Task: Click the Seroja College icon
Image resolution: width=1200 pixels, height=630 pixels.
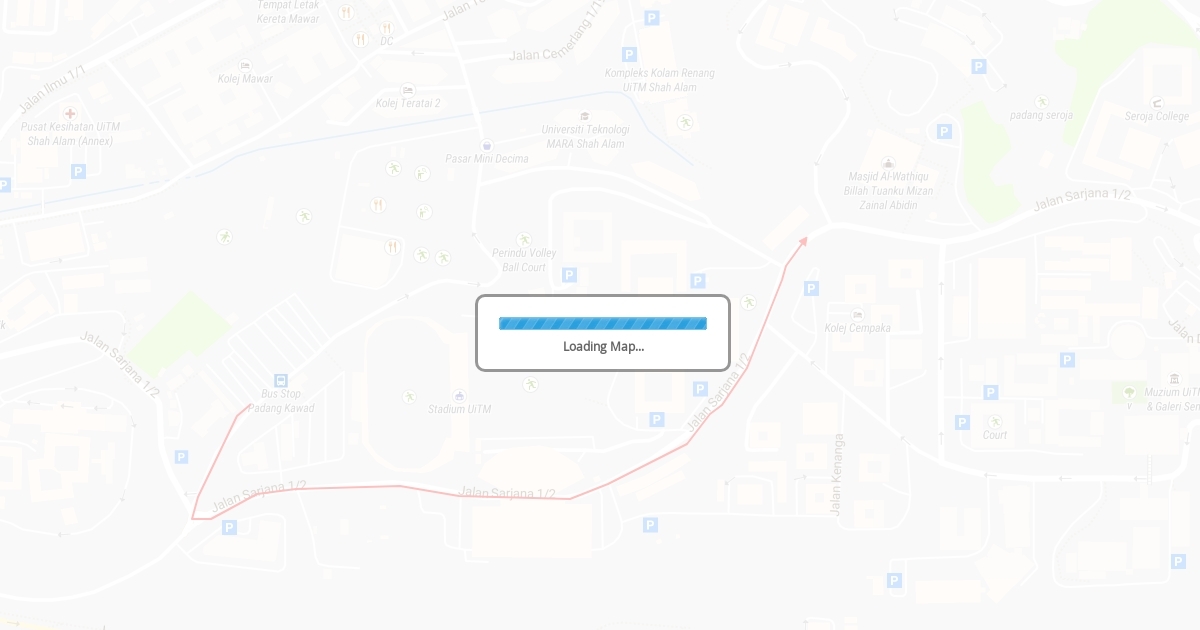Action: [1157, 103]
